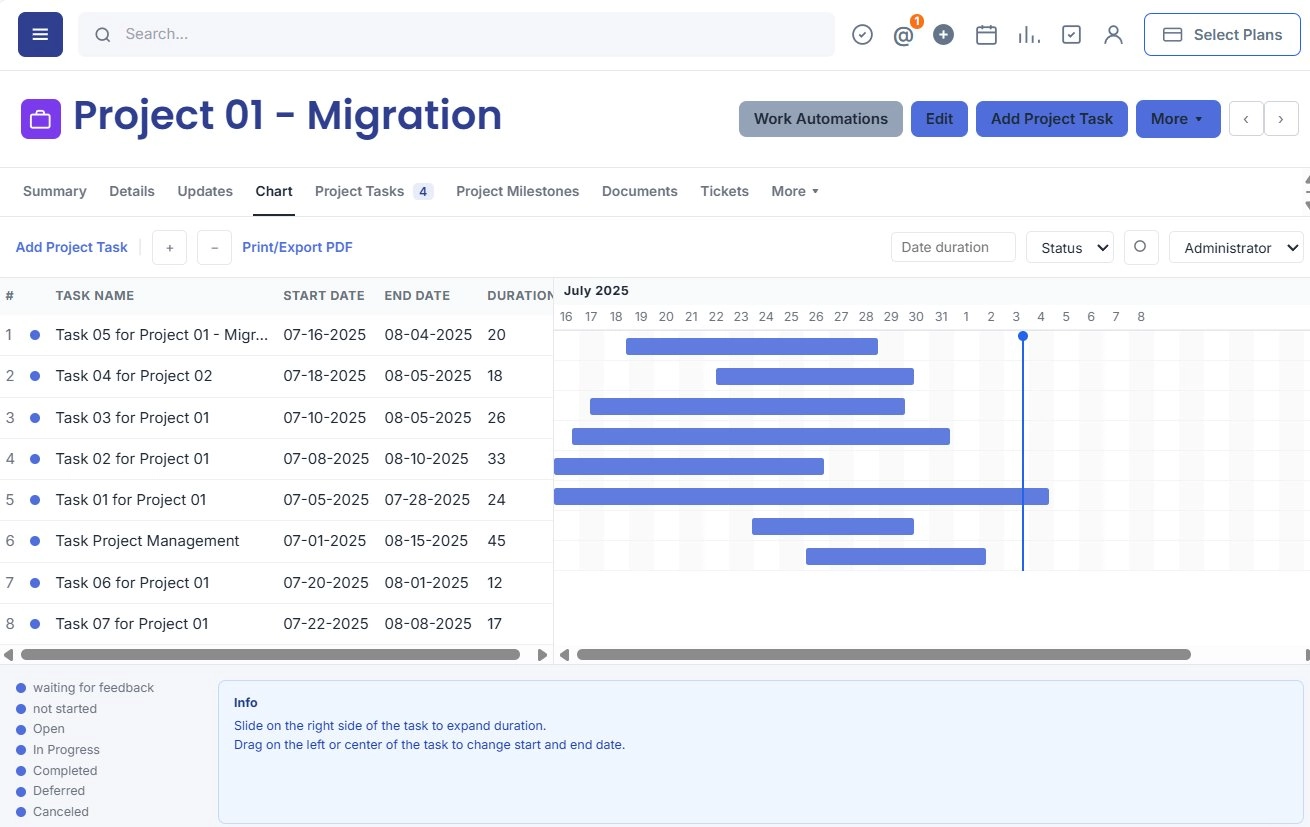Viewport: 1310px width, 827px height.
Task: Switch to the Details tab
Action: (132, 191)
